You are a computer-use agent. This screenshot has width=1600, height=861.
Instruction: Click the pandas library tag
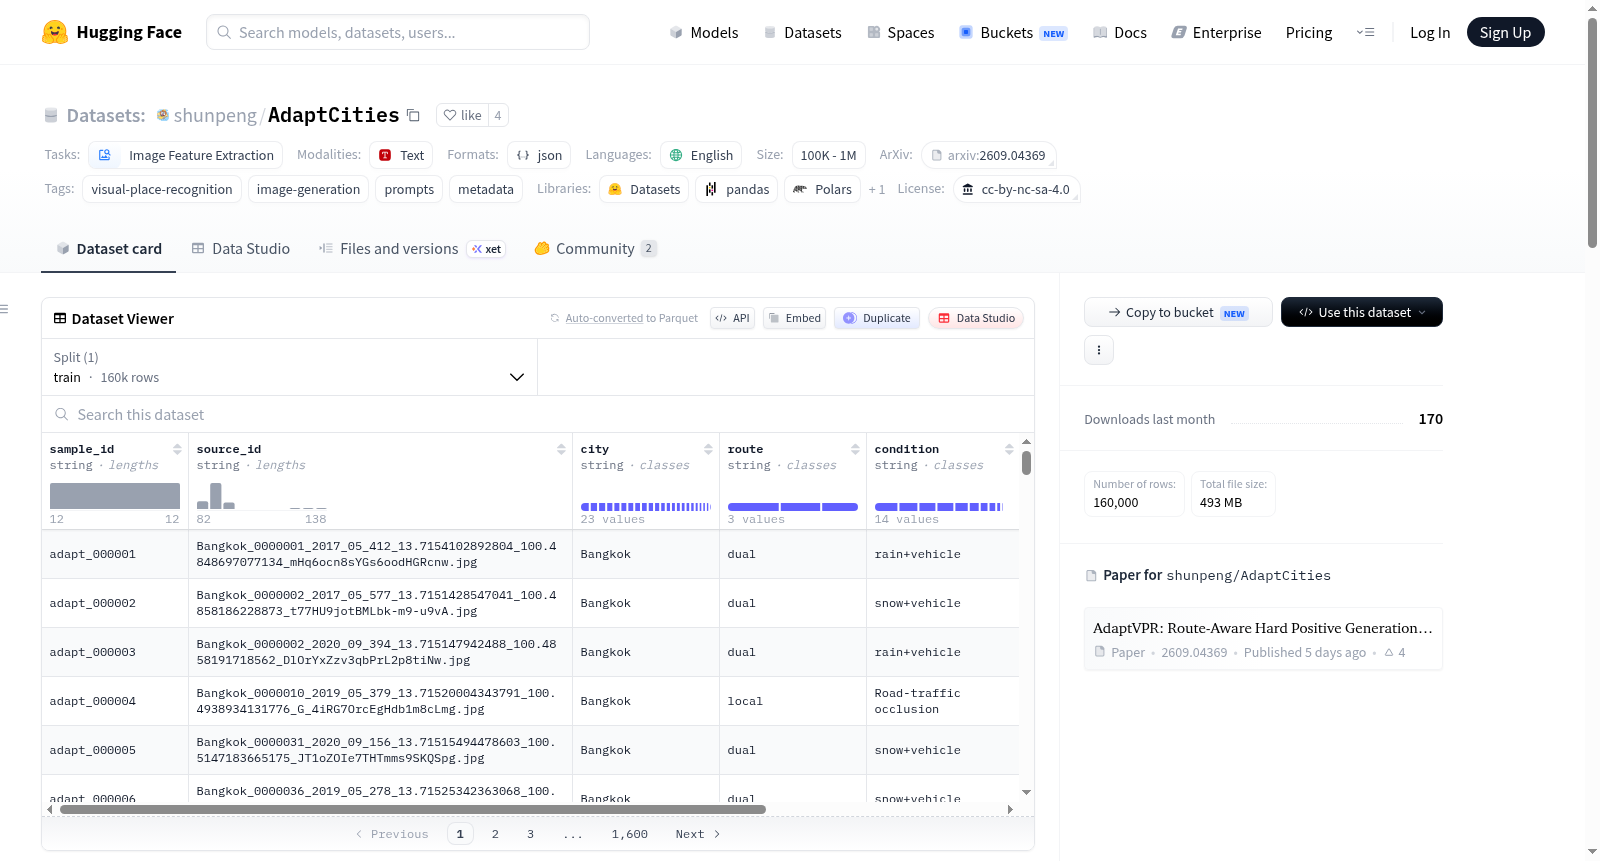(x=737, y=189)
